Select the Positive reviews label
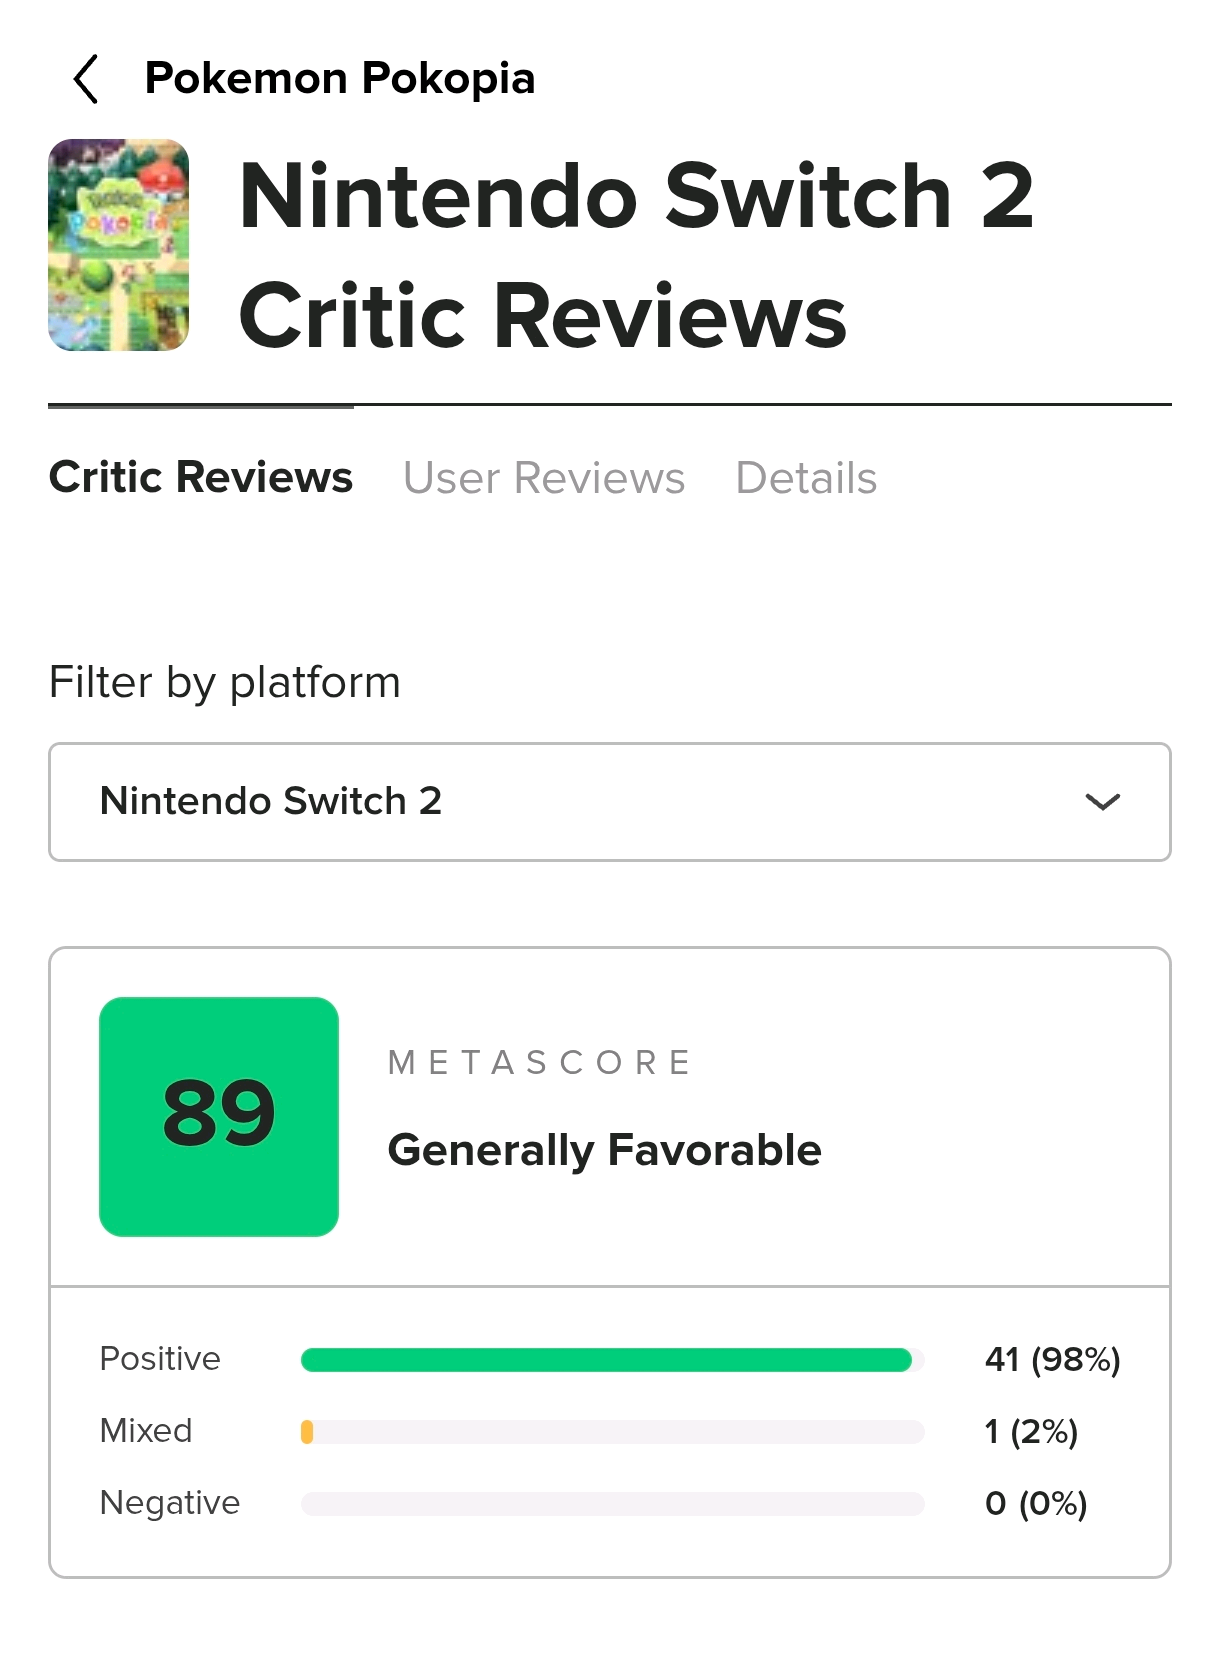This screenshot has height=1654, width=1220. click(x=160, y=1359)
